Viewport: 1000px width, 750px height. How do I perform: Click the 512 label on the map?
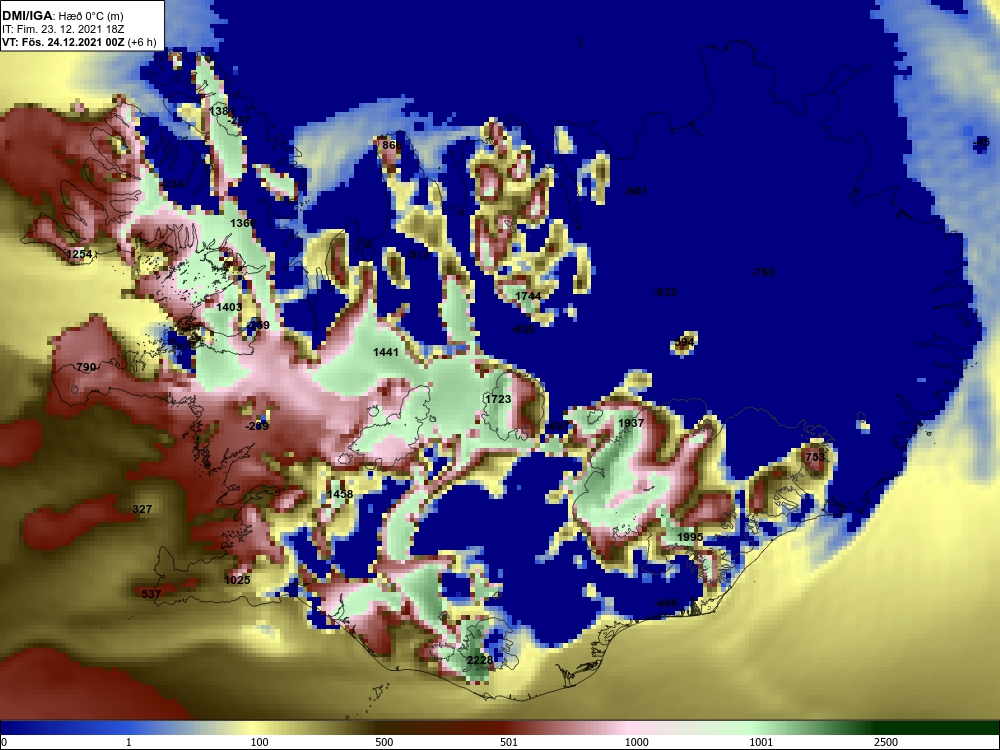click(420, 255)
